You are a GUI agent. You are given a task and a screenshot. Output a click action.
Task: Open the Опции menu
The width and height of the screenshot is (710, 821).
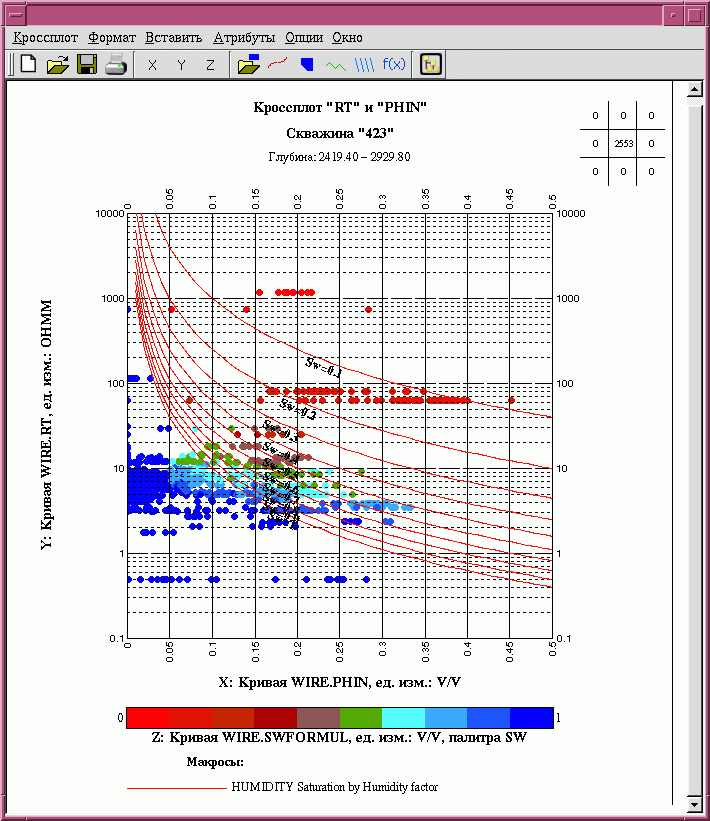click(x=304, y=38)
